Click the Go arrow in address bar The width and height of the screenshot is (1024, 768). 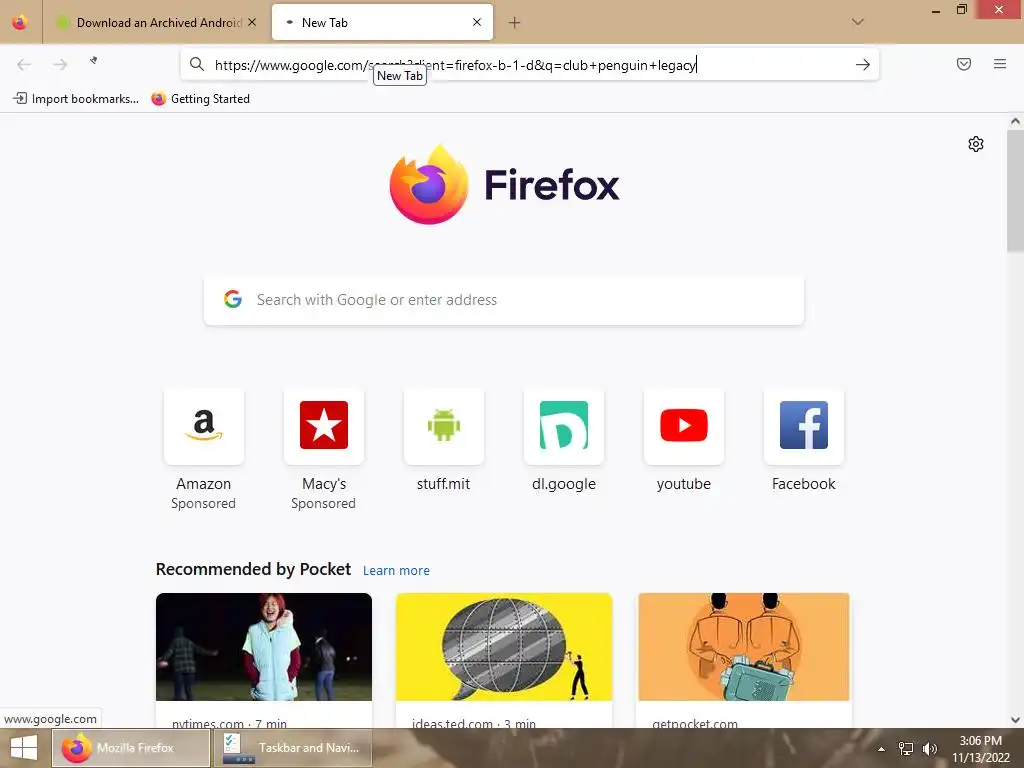point(863,65)
